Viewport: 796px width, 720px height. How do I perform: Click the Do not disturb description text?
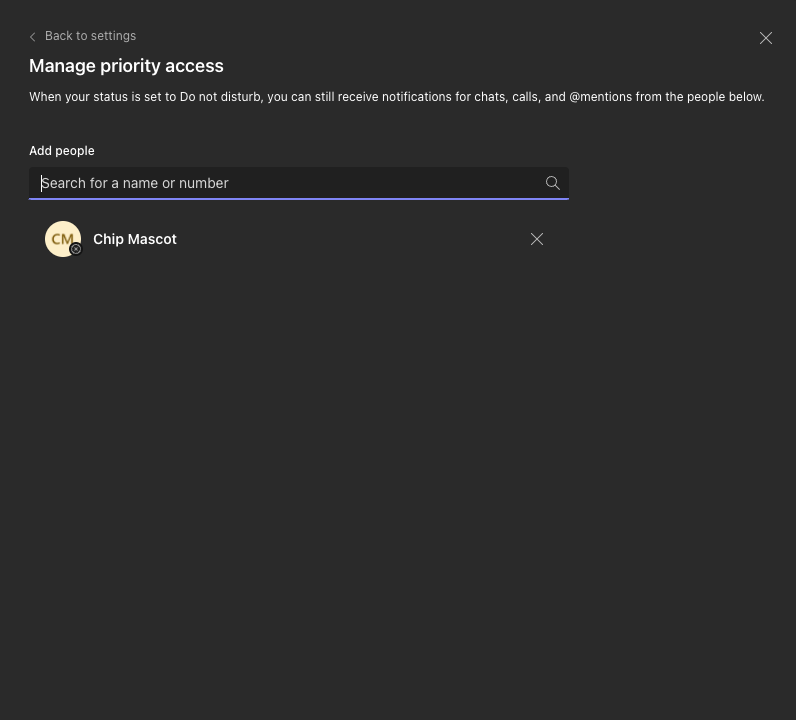point(396,97)
